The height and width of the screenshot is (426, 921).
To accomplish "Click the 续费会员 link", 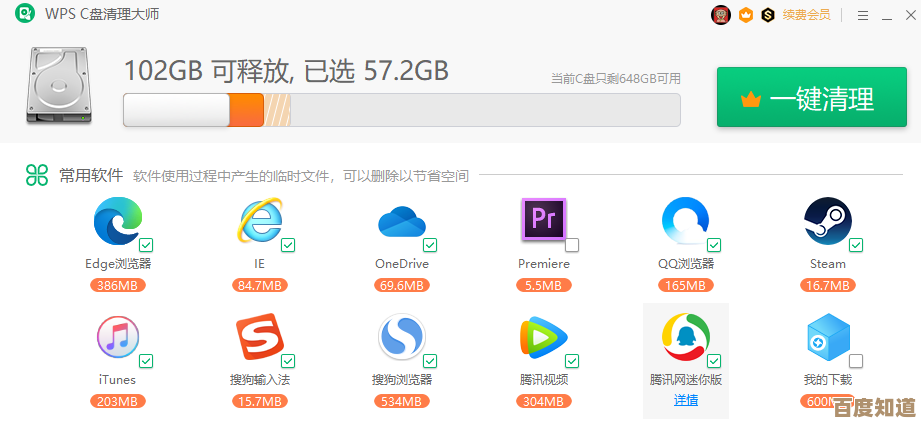I will click(806, 15).
